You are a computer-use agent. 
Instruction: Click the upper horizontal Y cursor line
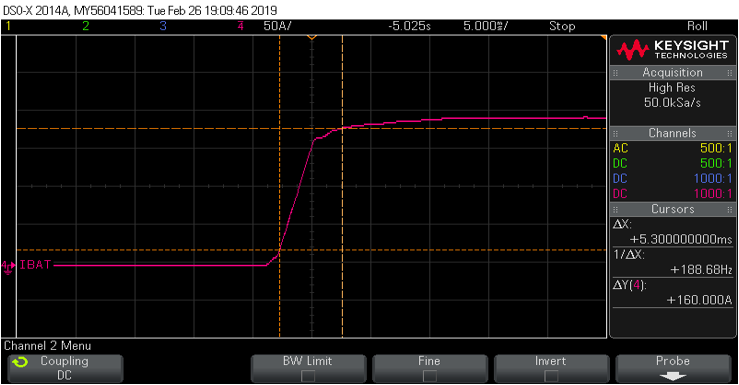pos(311,129)
